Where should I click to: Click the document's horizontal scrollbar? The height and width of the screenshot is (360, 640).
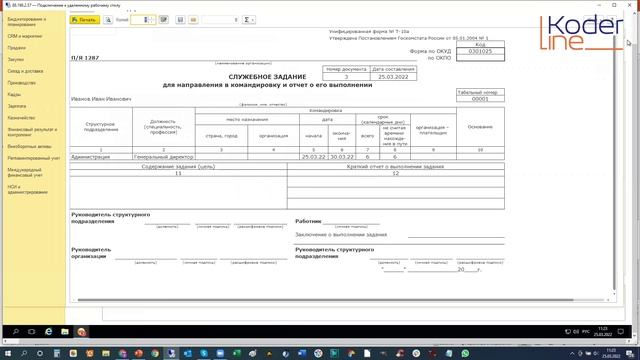pyautogui.click(x=325, y=300)
